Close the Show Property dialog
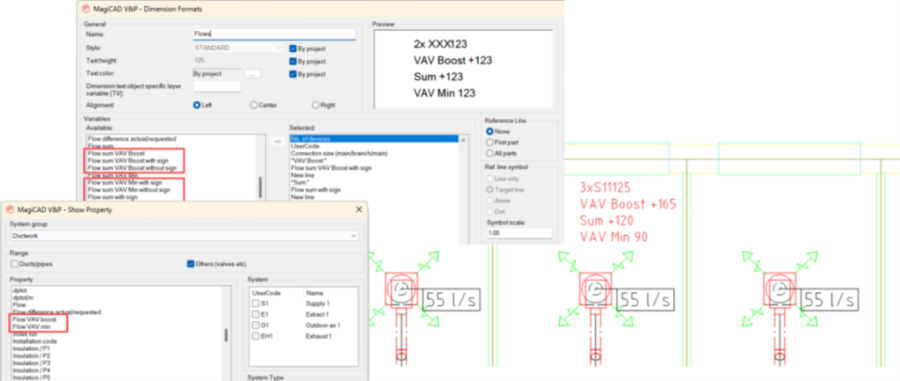Viewport: 900px width, 381px height. click(359, 209)
